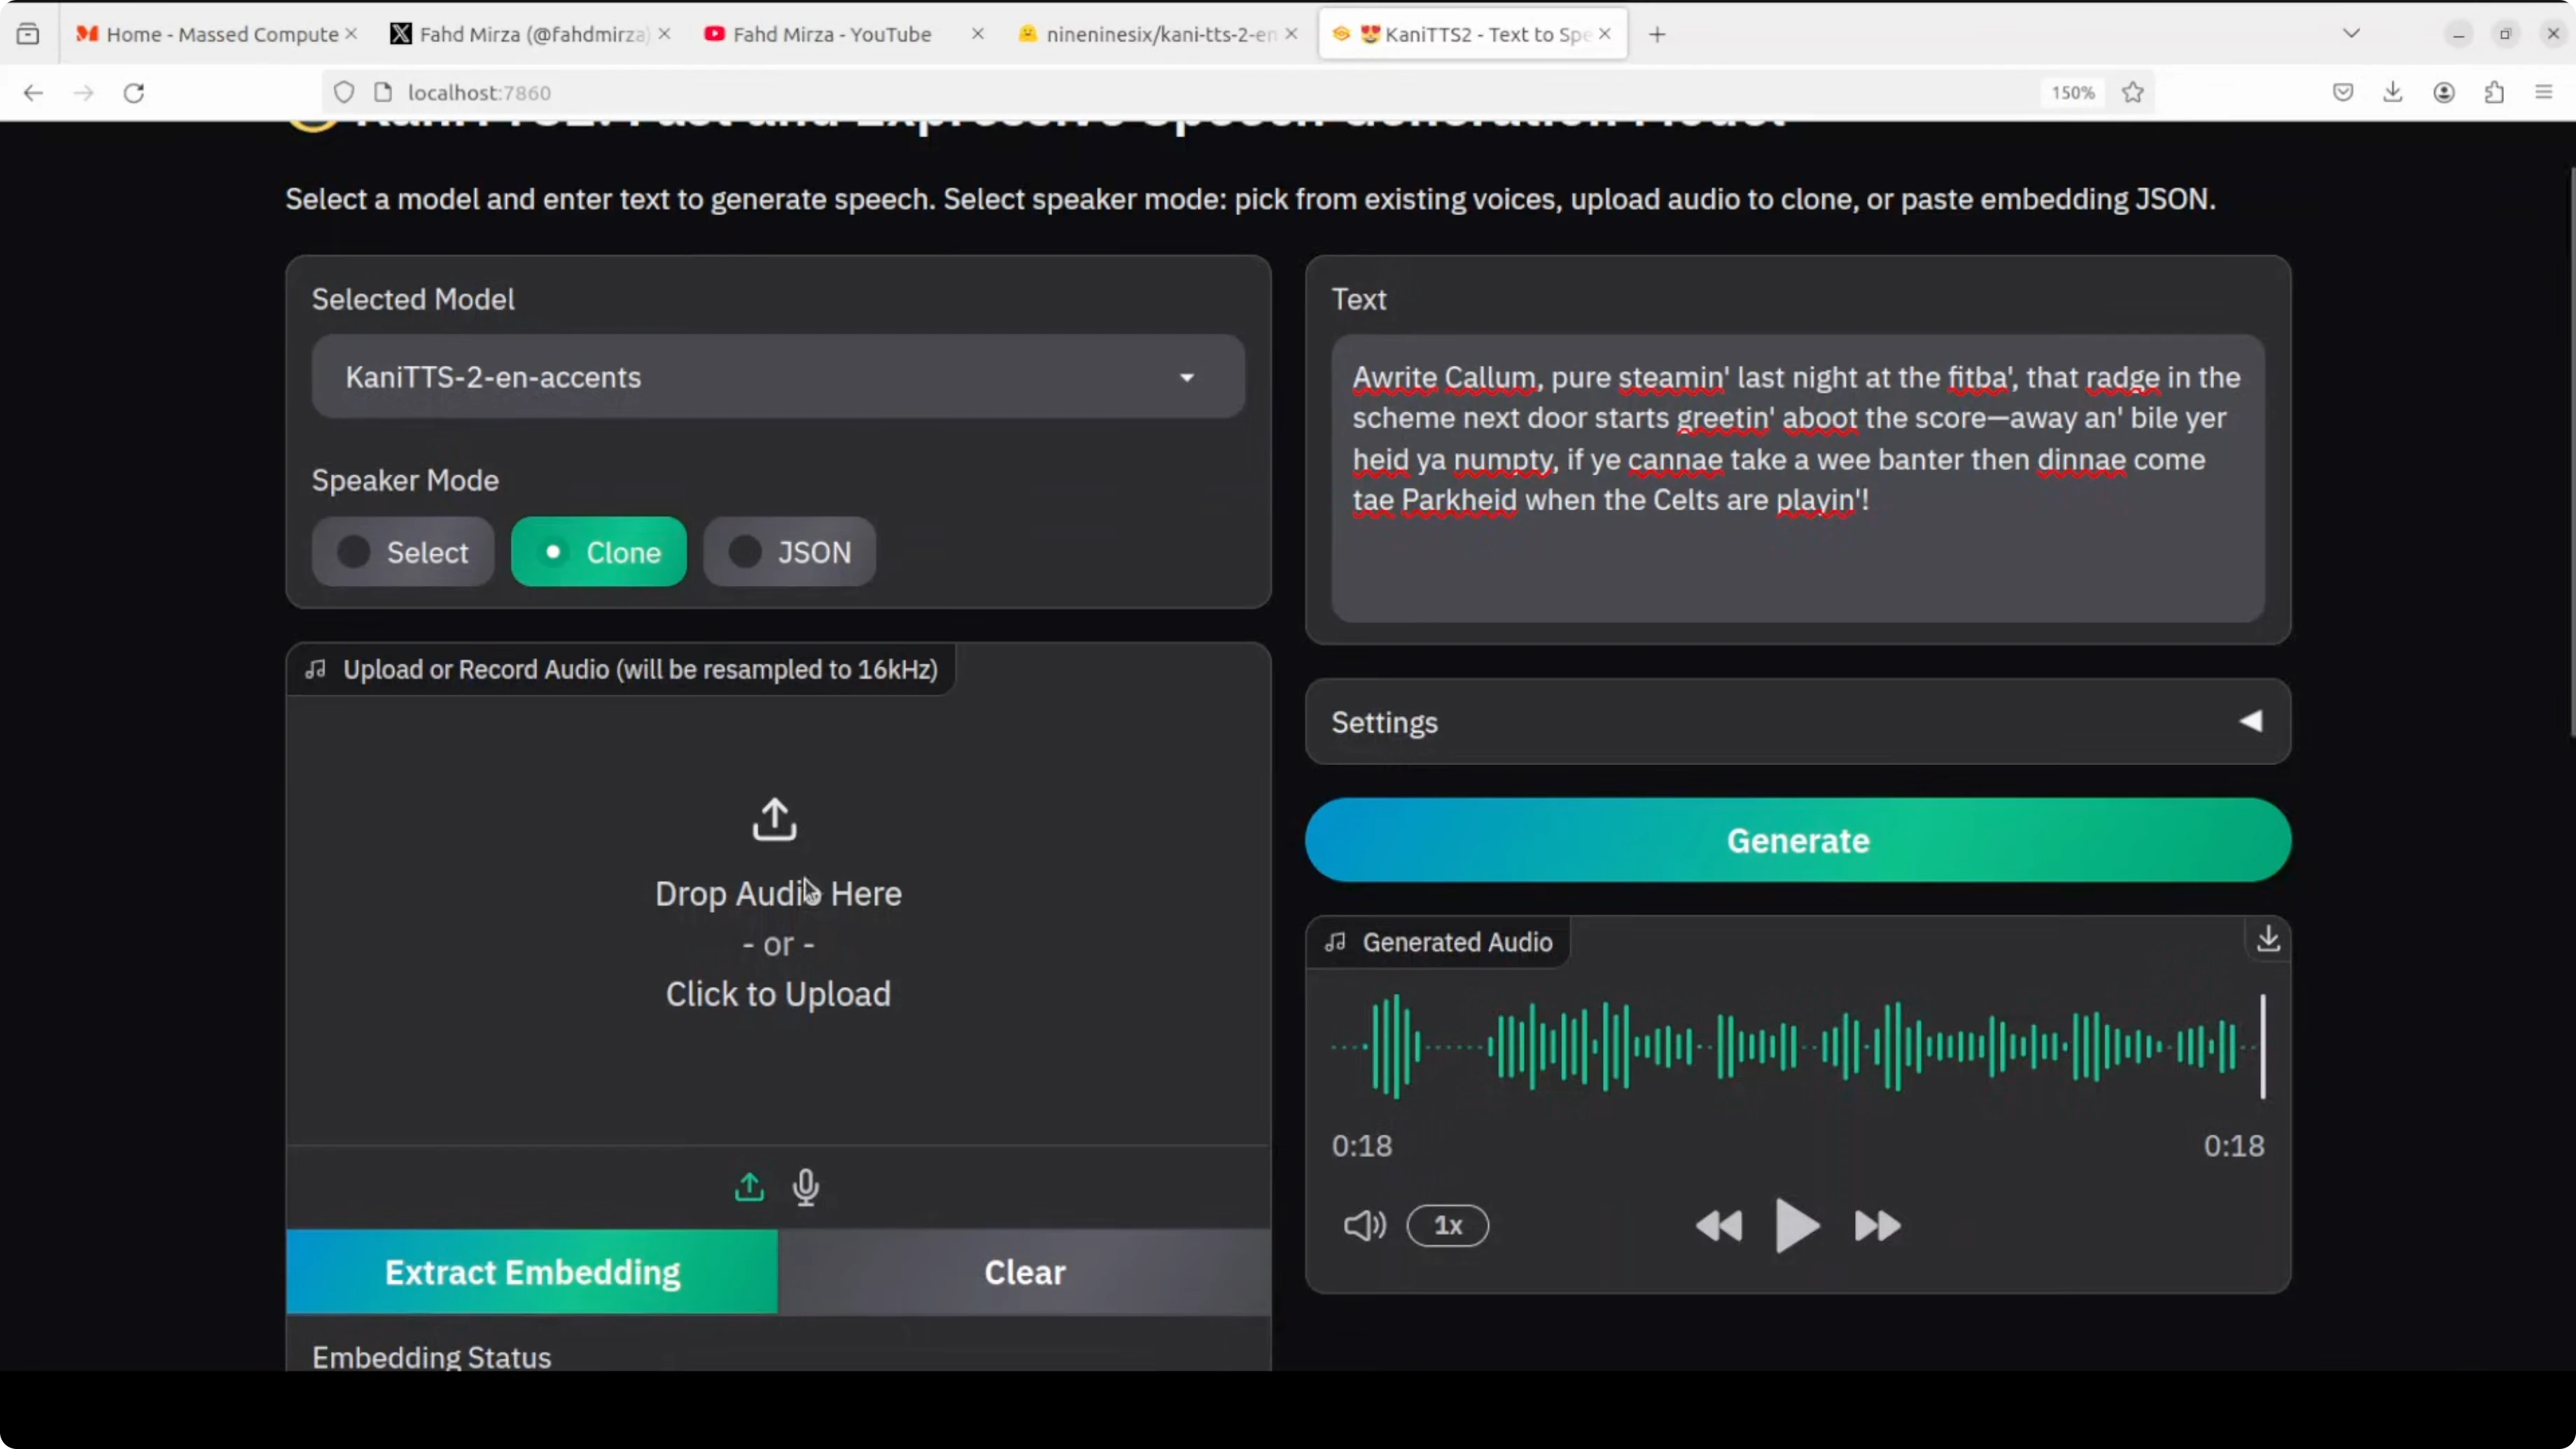This screenshot has height=1449, width=2576.
Task: Open the browser tab list dropdown
Action: 2352,33
